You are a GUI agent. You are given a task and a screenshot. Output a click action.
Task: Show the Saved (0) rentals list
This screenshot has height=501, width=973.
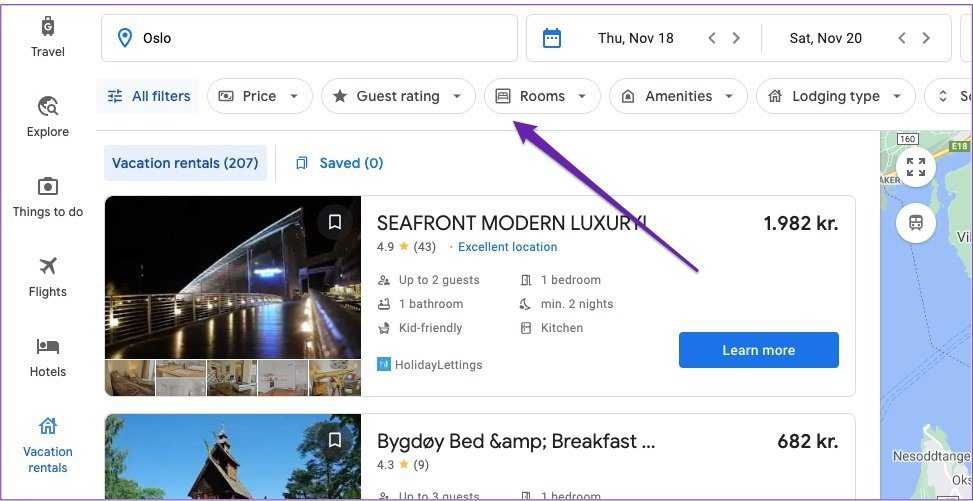[x=340, y=163]
